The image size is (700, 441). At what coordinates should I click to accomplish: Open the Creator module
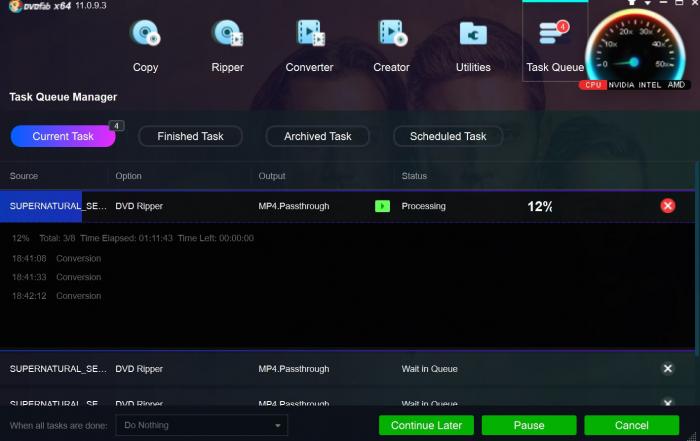pyautogui.click(x=392, y=46)
